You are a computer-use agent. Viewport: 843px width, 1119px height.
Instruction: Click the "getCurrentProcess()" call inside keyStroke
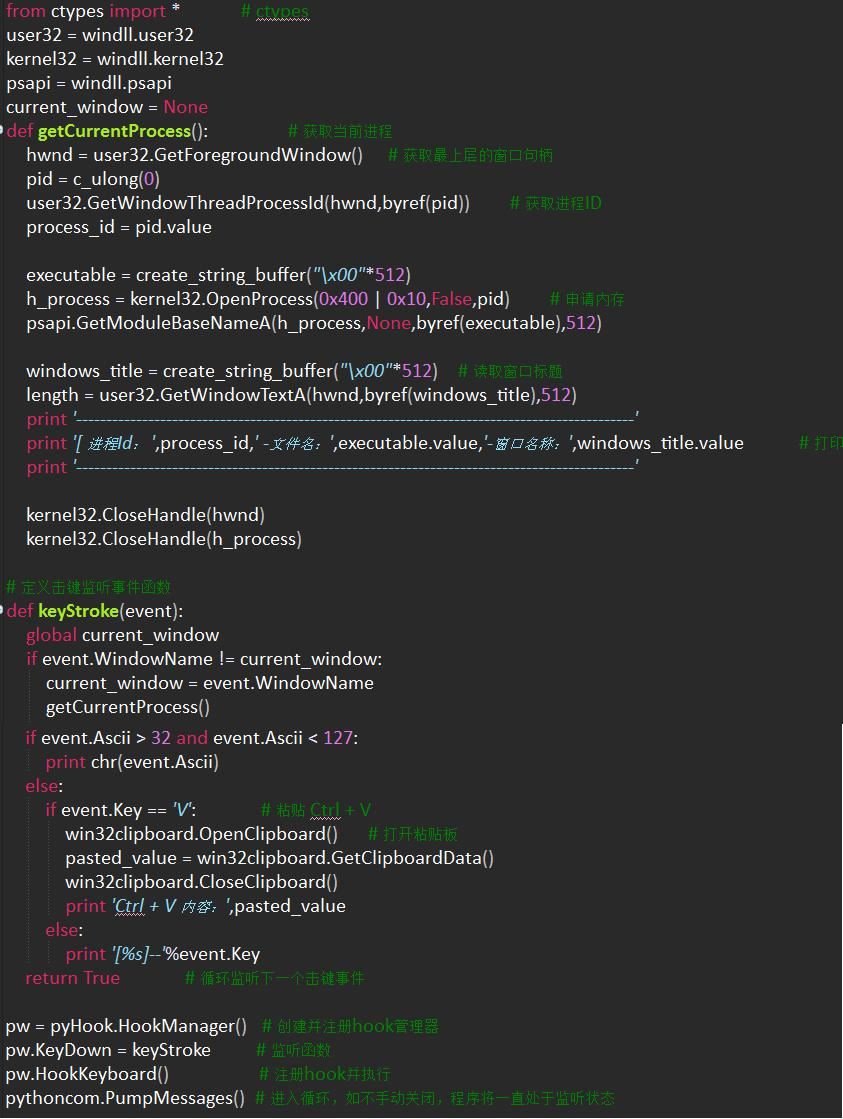pyautogui.click(x=128, y=707)
